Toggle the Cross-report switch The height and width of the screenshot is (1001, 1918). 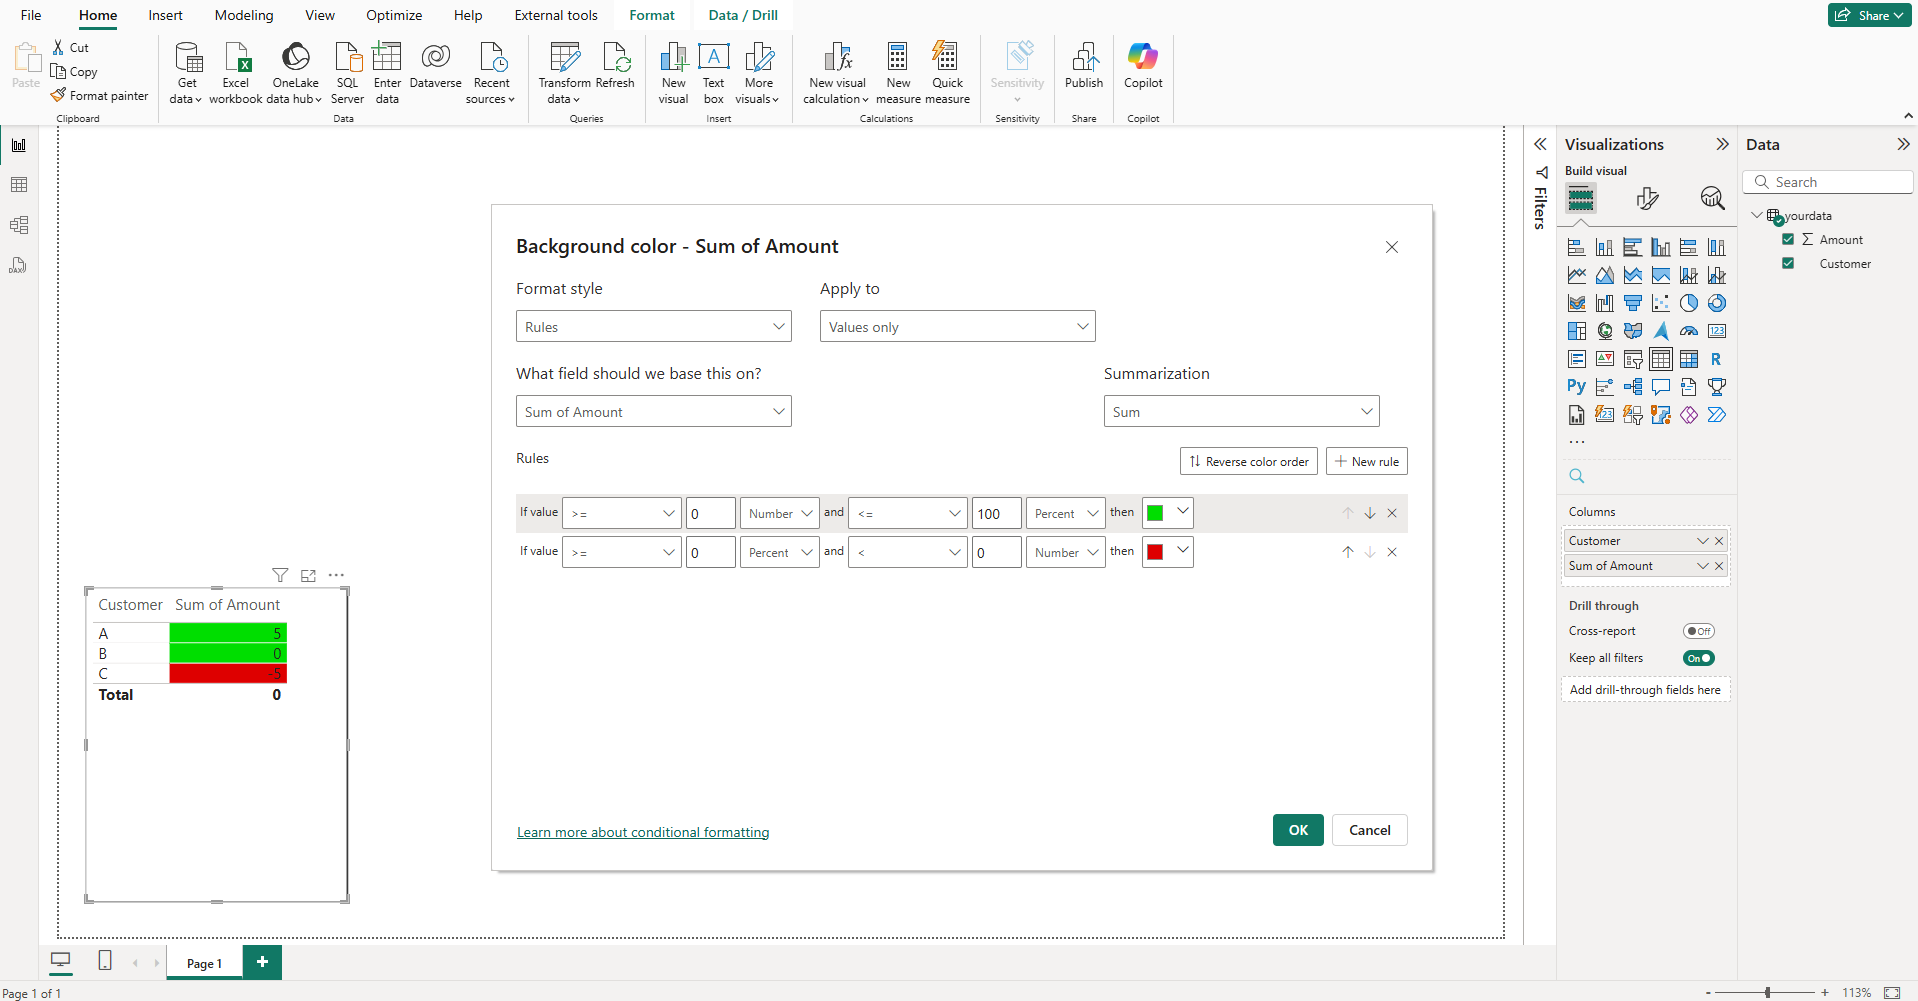[1698, 631]
